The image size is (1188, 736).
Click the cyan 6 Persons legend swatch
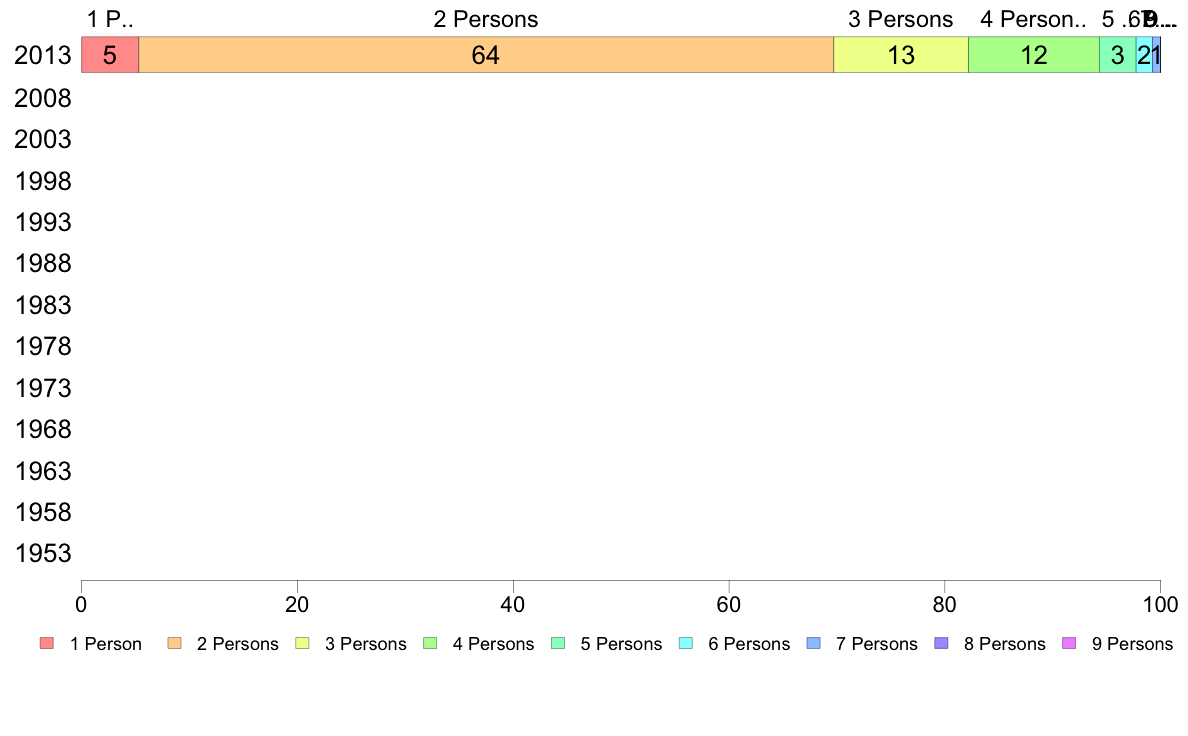686,644
